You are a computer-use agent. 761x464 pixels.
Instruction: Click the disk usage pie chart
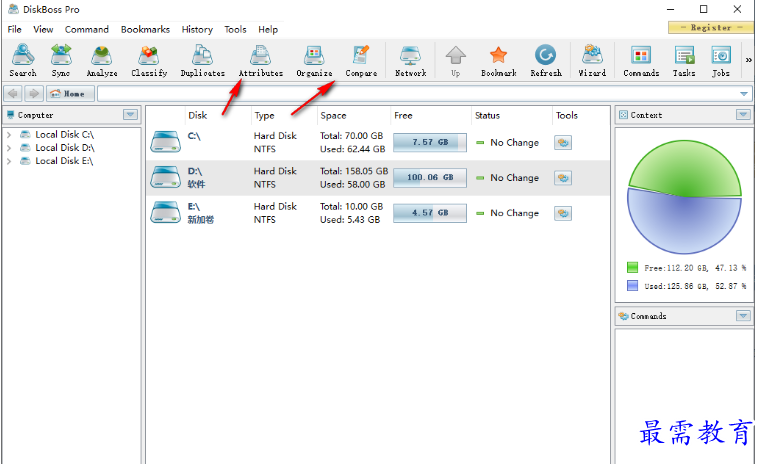click(x=684, y=197)
